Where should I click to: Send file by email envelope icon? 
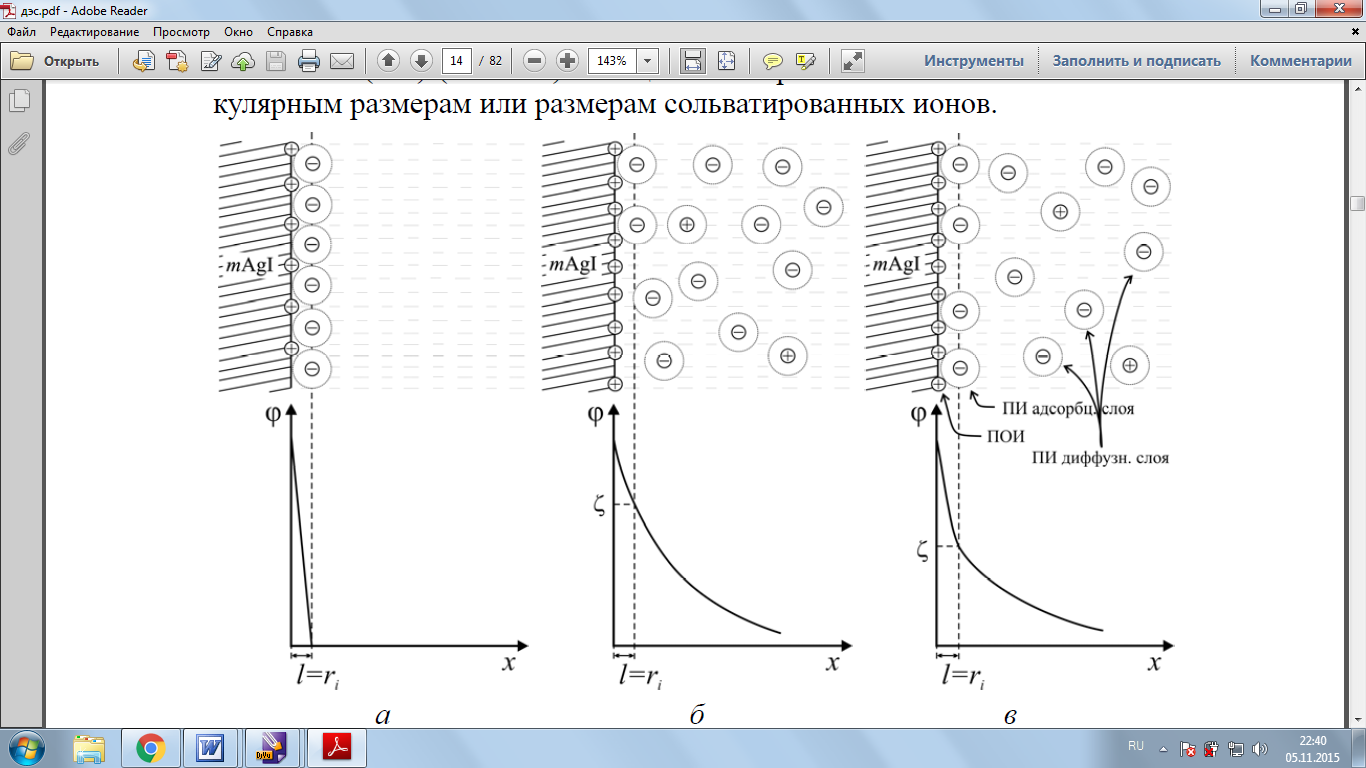click(x=342, y=61)
